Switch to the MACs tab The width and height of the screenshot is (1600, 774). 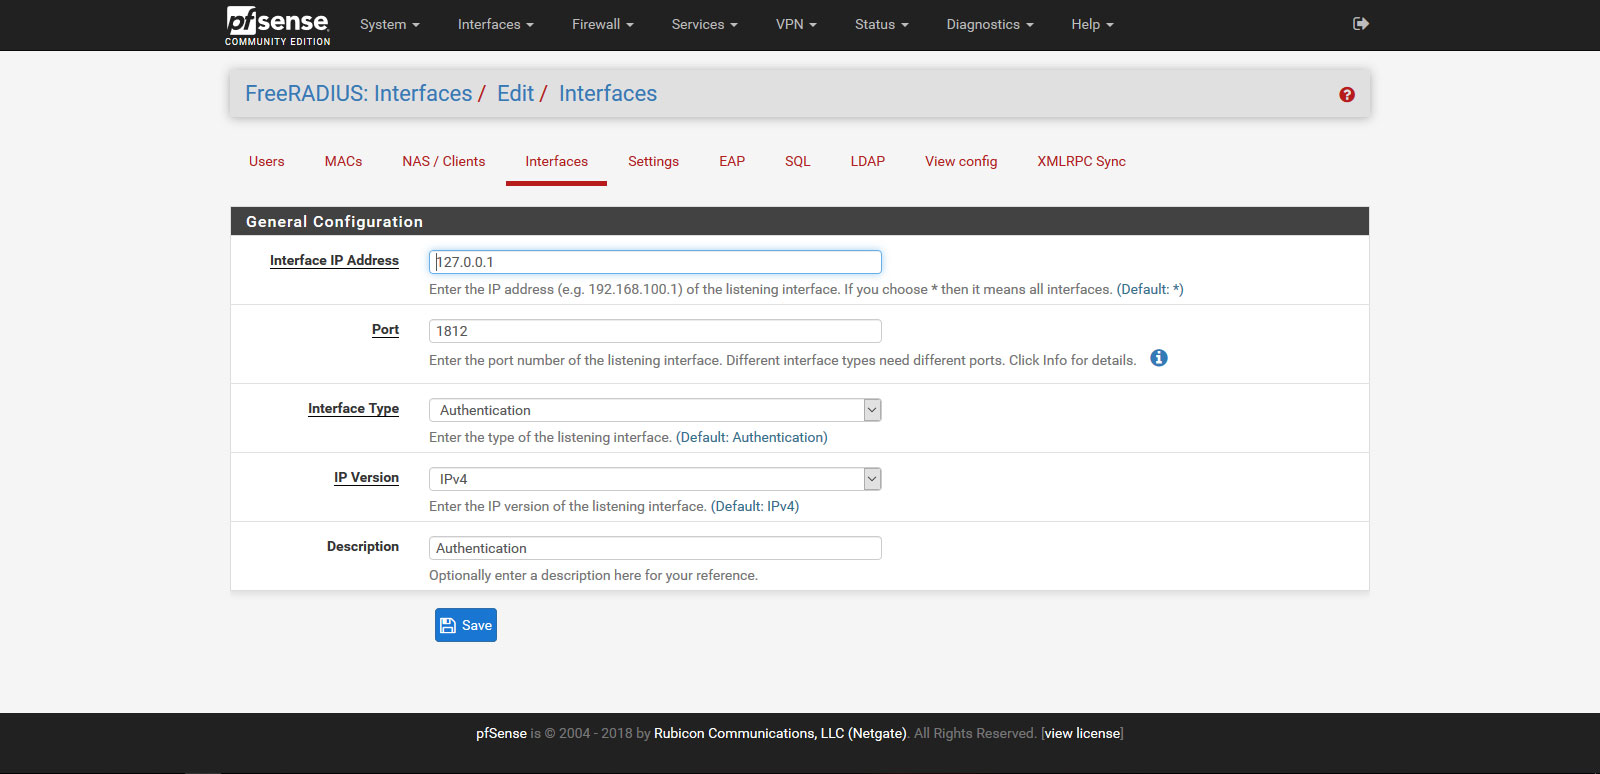point(343,161)
